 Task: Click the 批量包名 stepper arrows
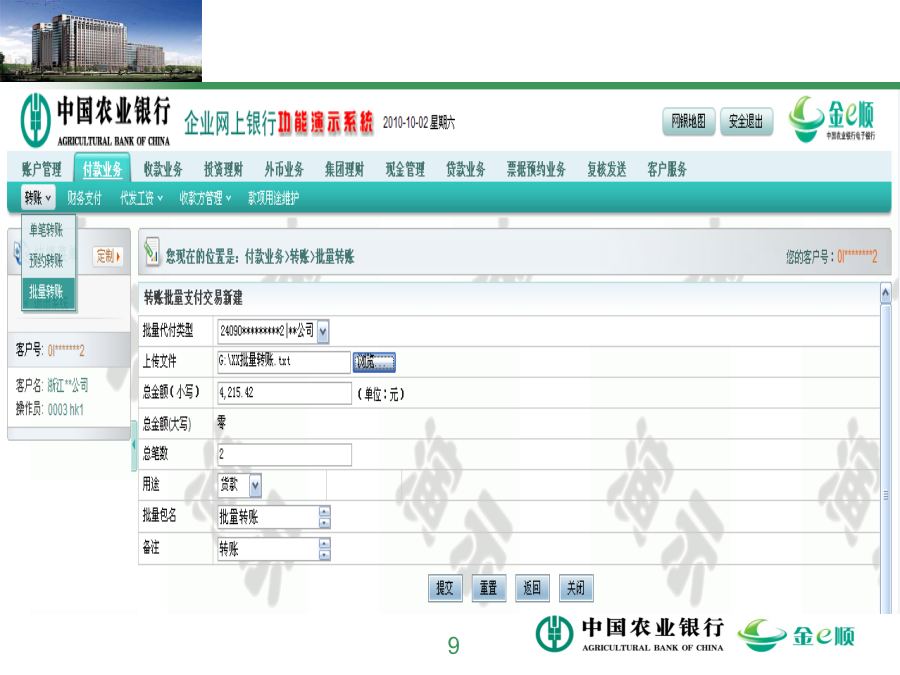coord(324,517)
